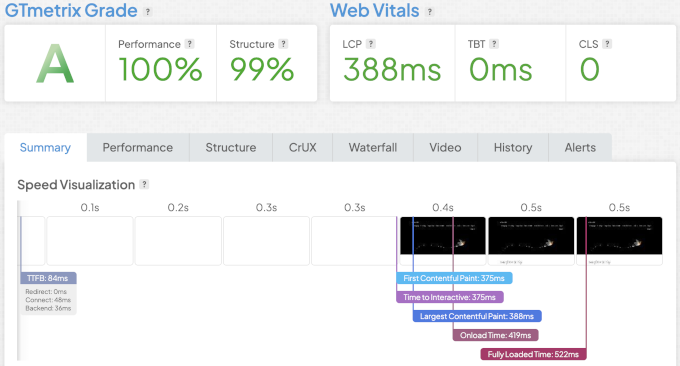Click First Contentful Paint: 375ms marker
This screenshot has height=366, width=680.
pyautogui.click(x=454, y=278)
